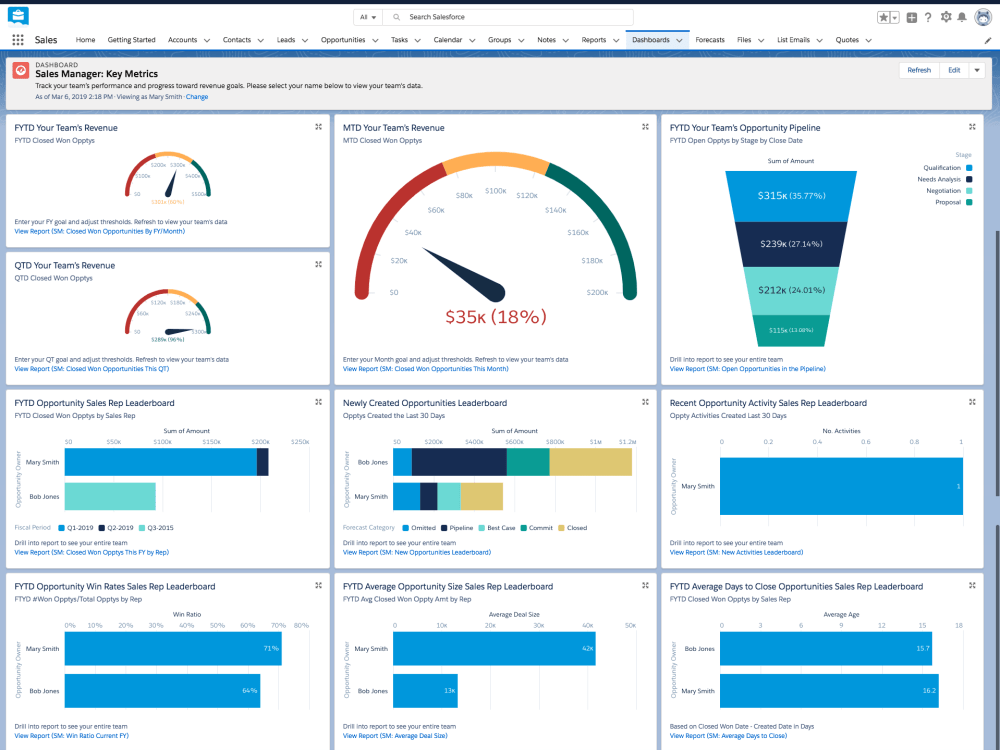Viewport: 1000px width, 750px height.
Task: View Report Closed Won Opportunities This Month
Action: point(425,369)
